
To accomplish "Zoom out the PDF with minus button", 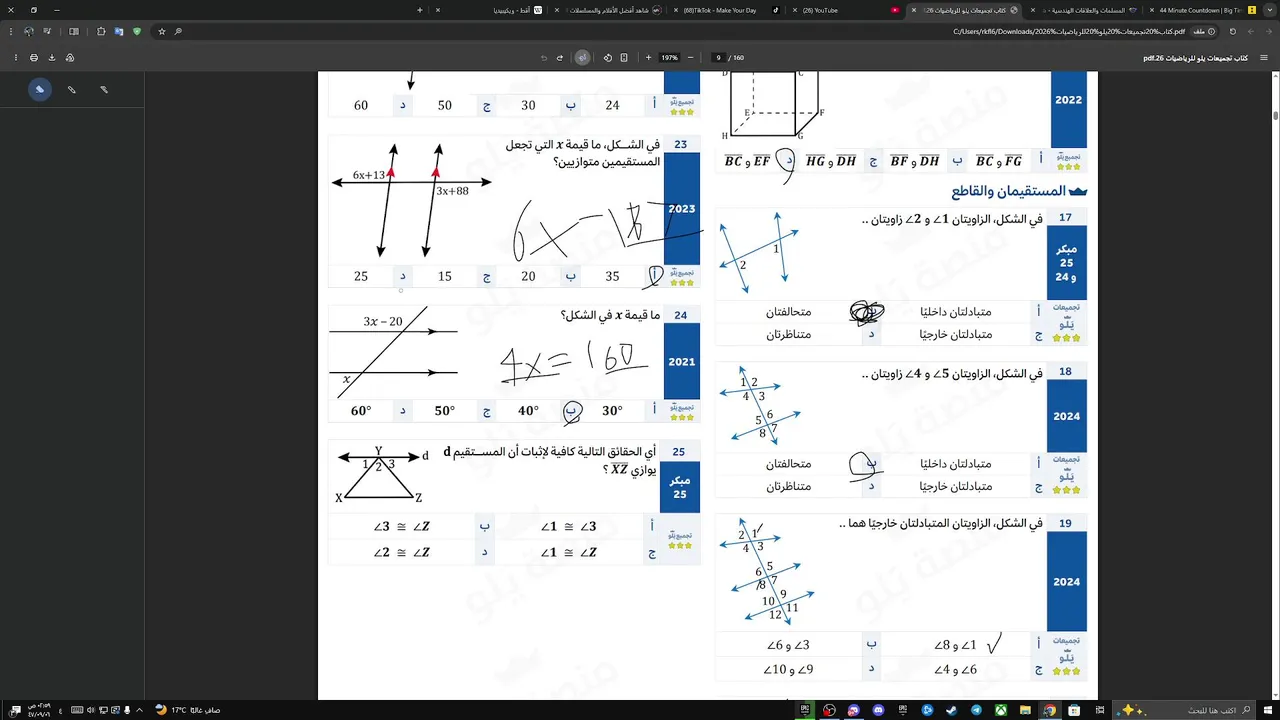I will [x=690, y=57].
